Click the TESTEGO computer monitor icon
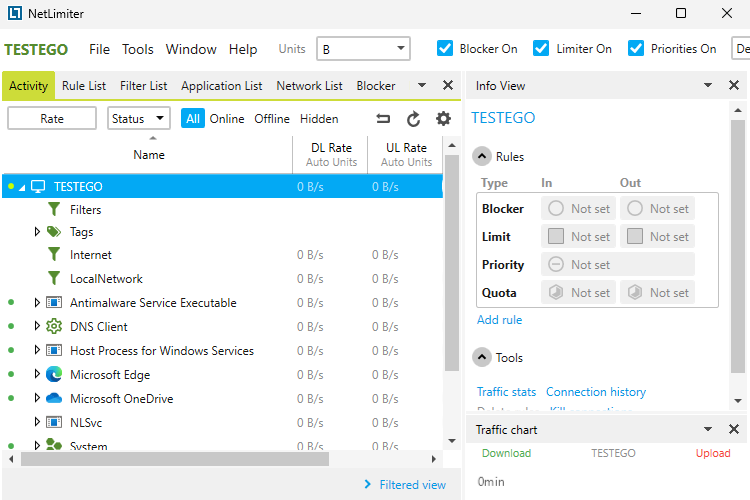750x500 pixels. point(38,186)
